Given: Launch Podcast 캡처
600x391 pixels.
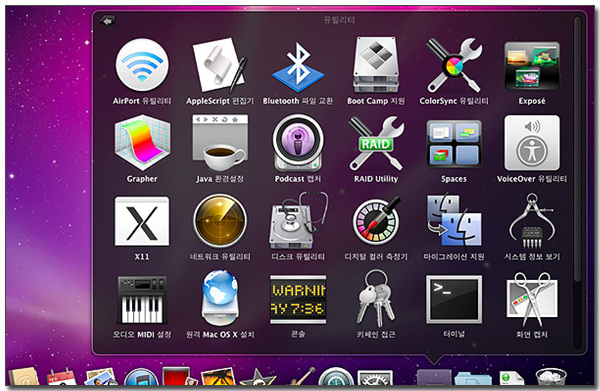Looking at the screenshot, I should 298,143.
